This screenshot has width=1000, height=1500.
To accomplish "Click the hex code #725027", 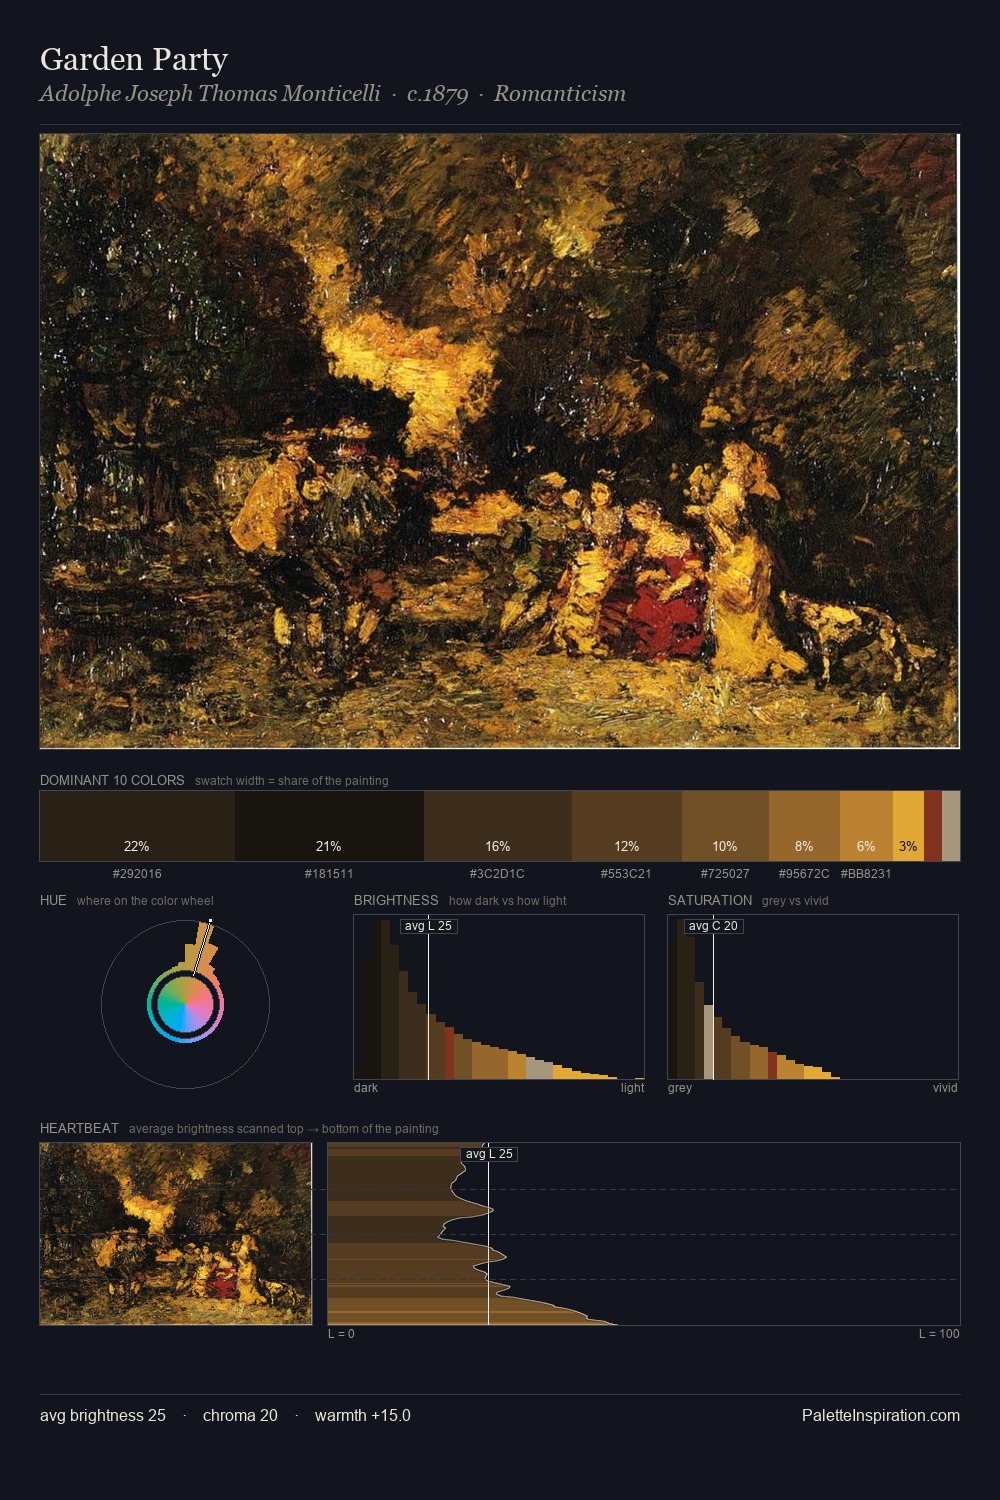I will tap(725, 874).
